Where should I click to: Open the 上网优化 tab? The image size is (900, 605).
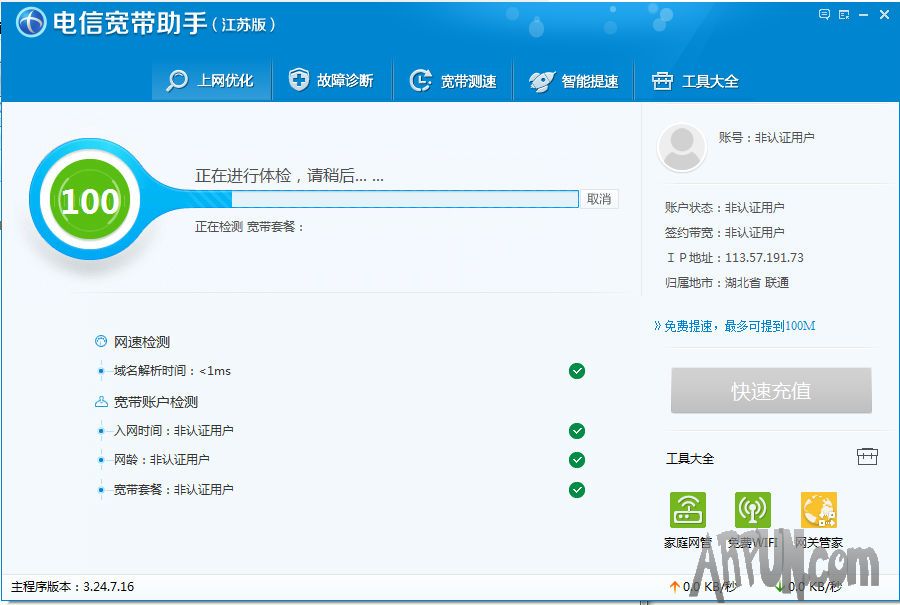click(x=211, y=80)
